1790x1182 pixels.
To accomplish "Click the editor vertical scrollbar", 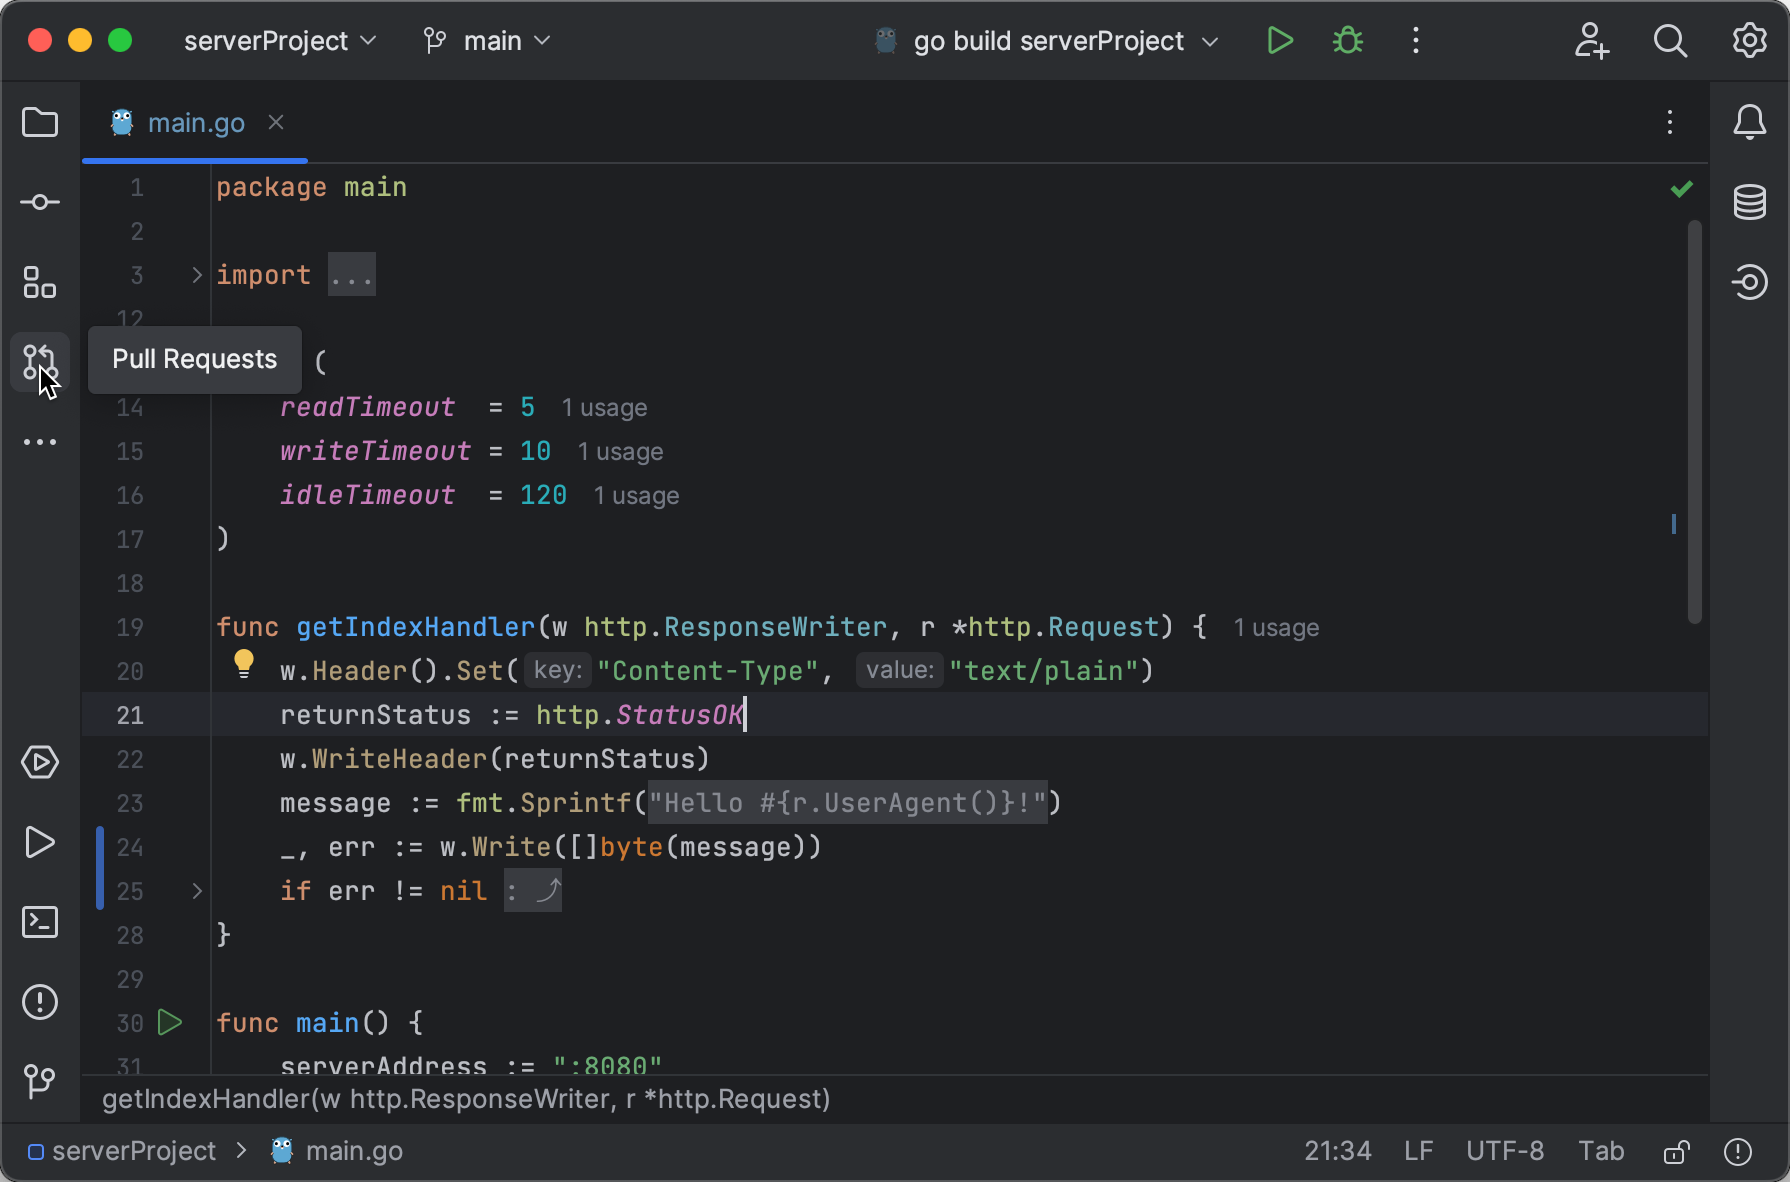I will (1693, 420).
